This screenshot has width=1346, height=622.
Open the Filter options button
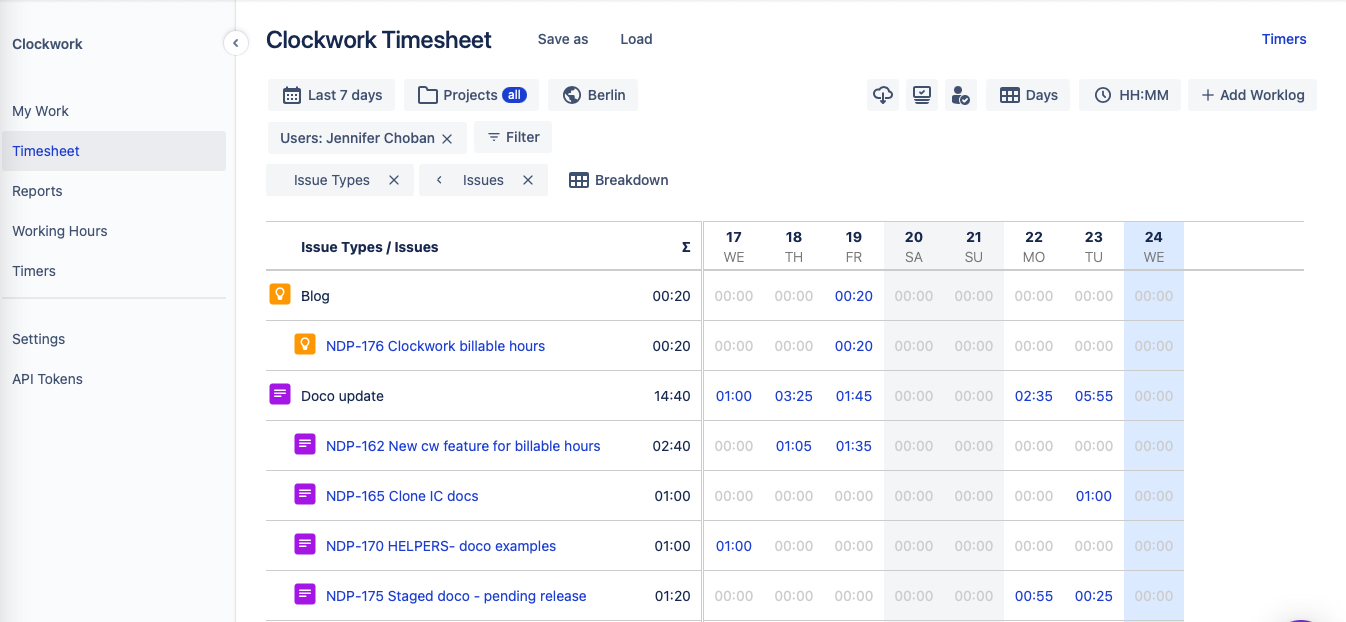[513, 137]
